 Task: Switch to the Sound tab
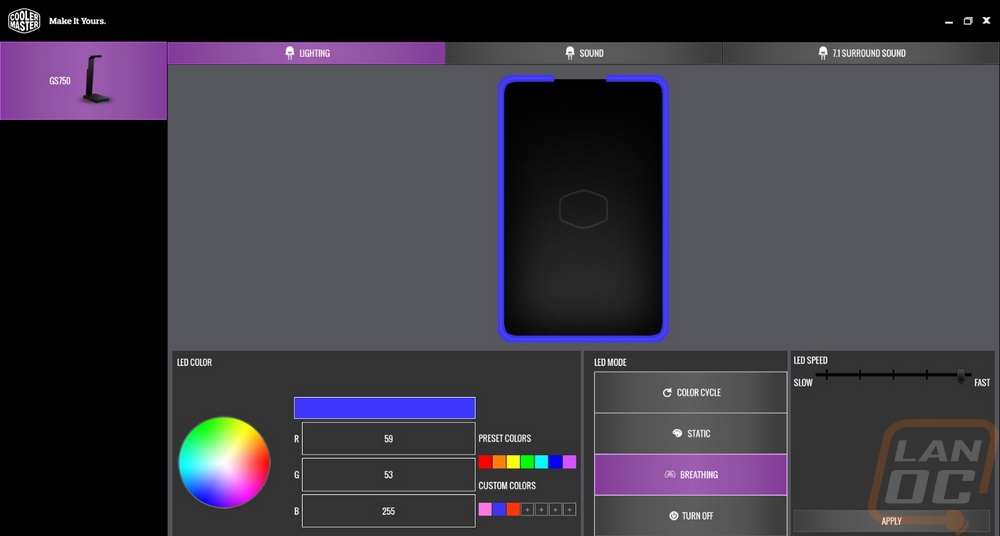584,53
